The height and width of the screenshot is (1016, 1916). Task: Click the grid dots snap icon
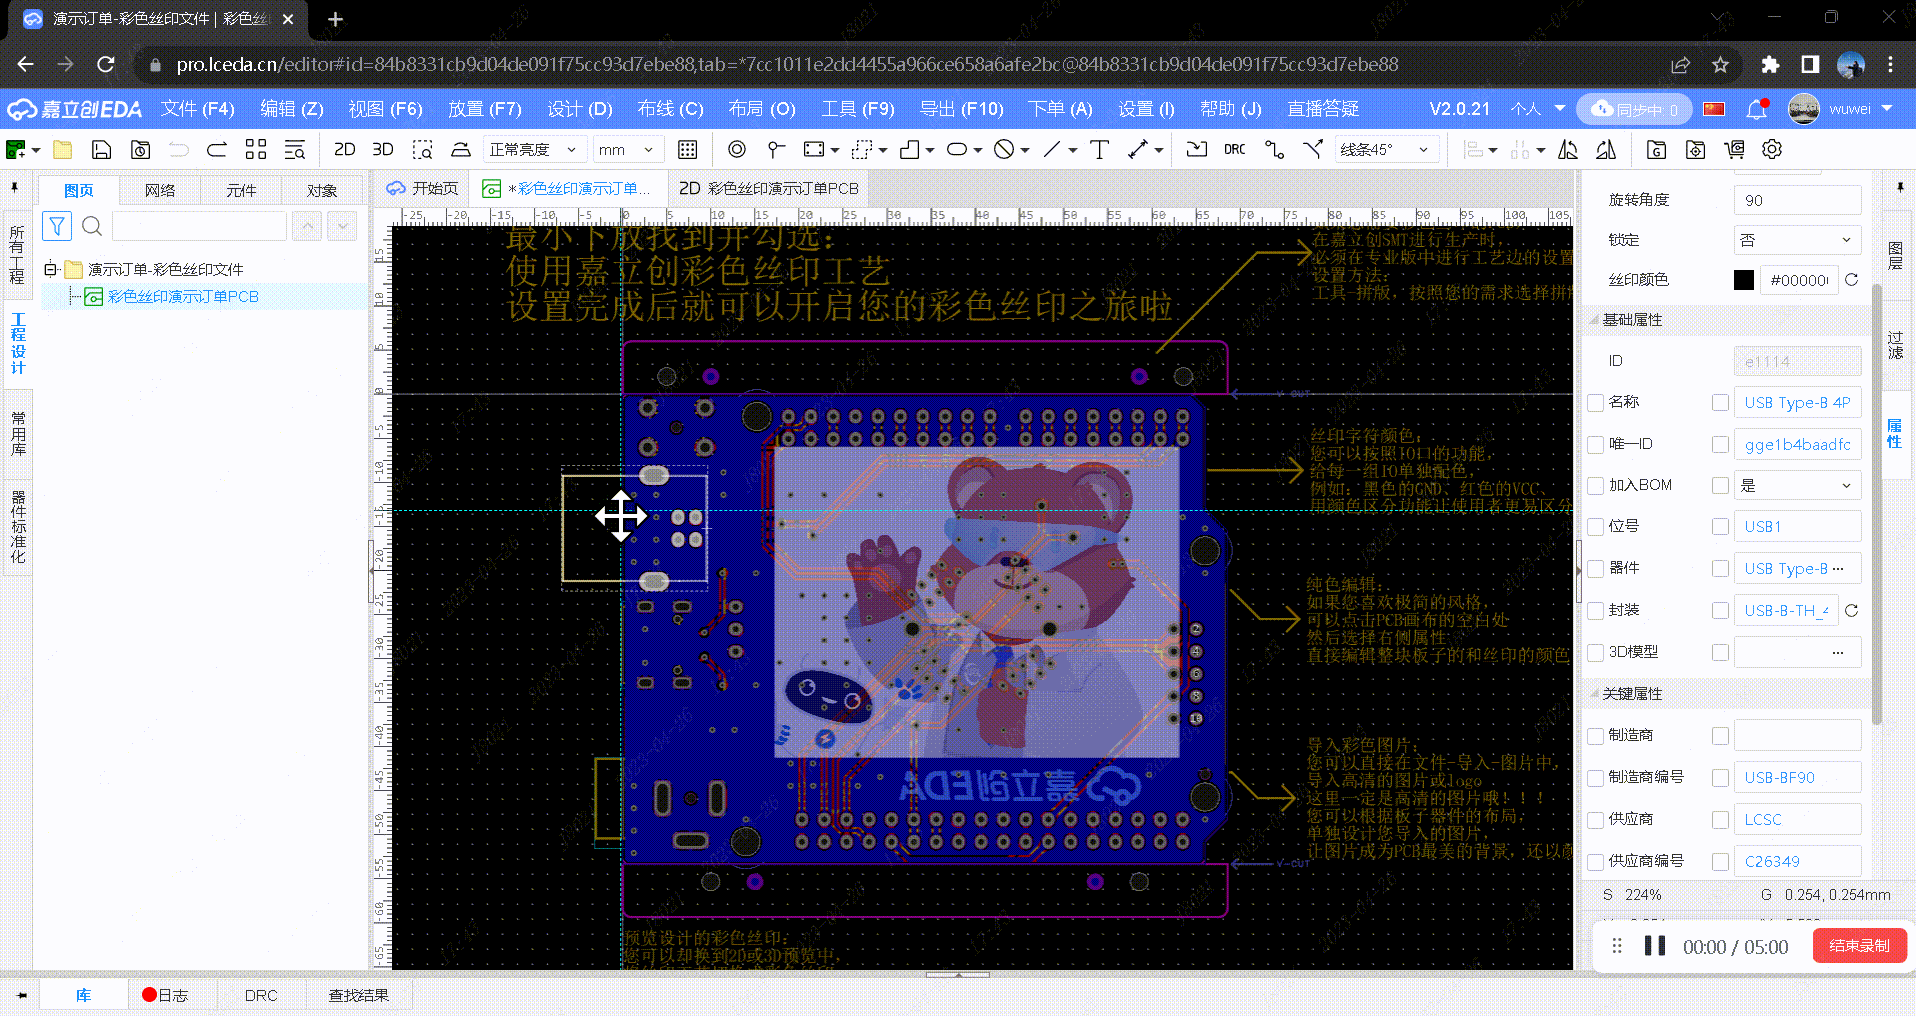tap(687, 150)
